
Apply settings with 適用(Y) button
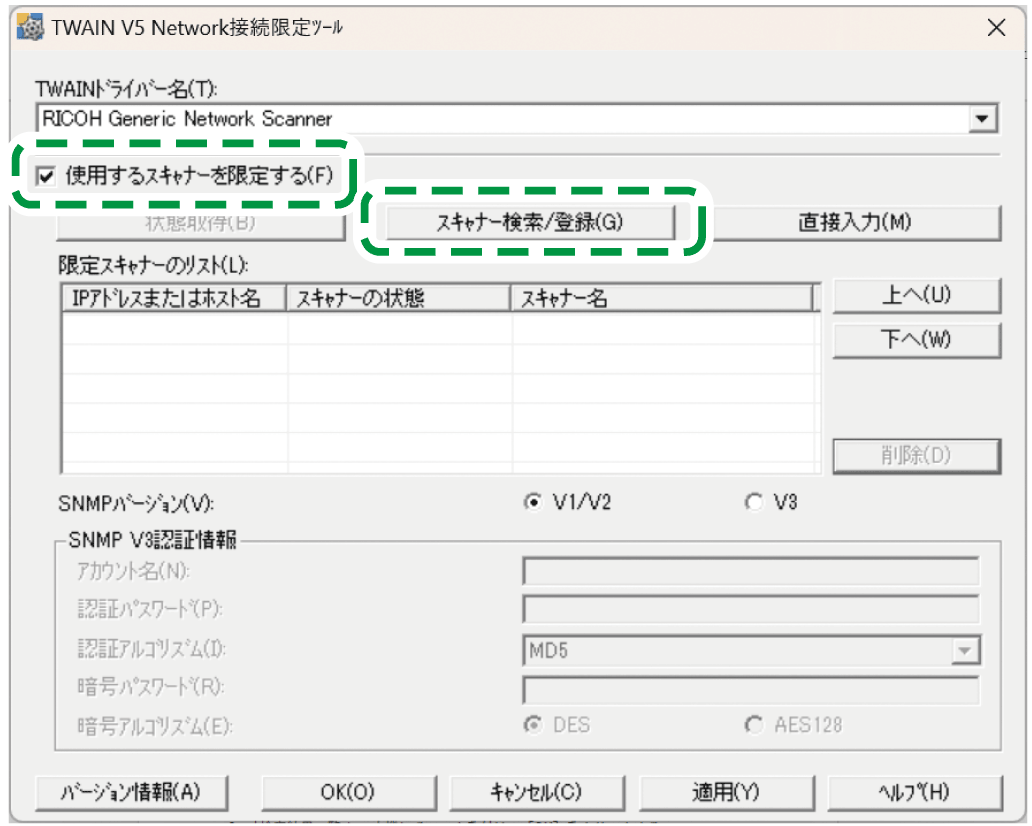[x=725, y=792]
